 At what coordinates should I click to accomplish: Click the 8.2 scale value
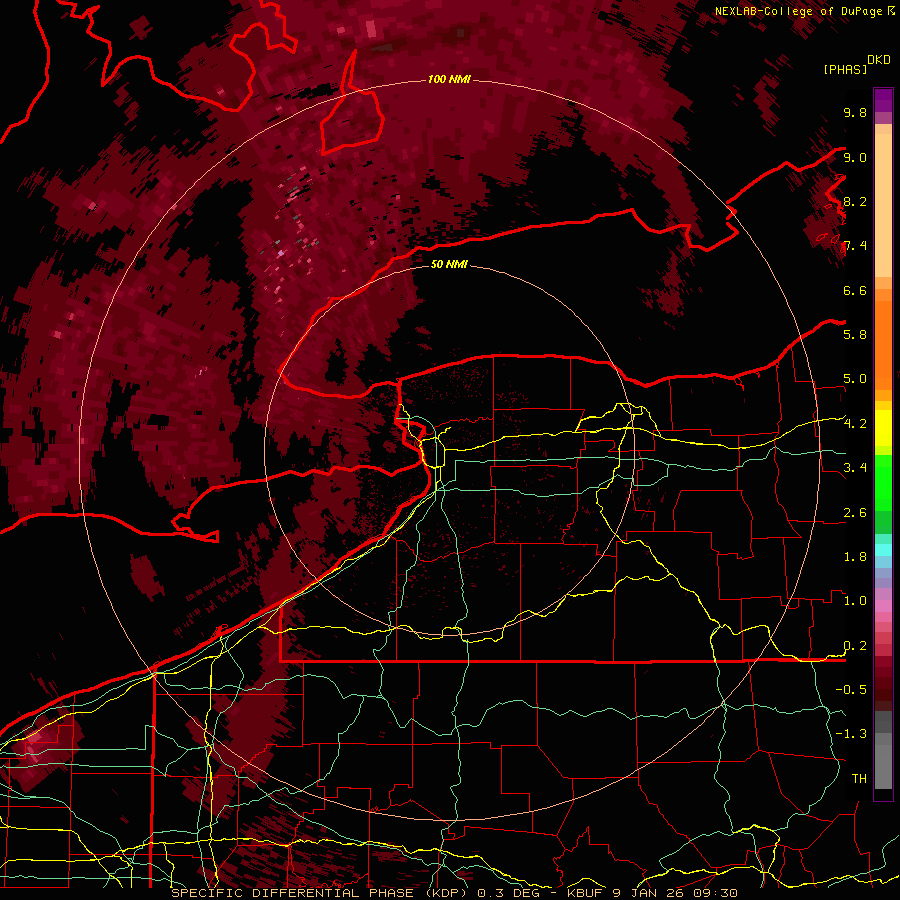click(x=855, y=201)
